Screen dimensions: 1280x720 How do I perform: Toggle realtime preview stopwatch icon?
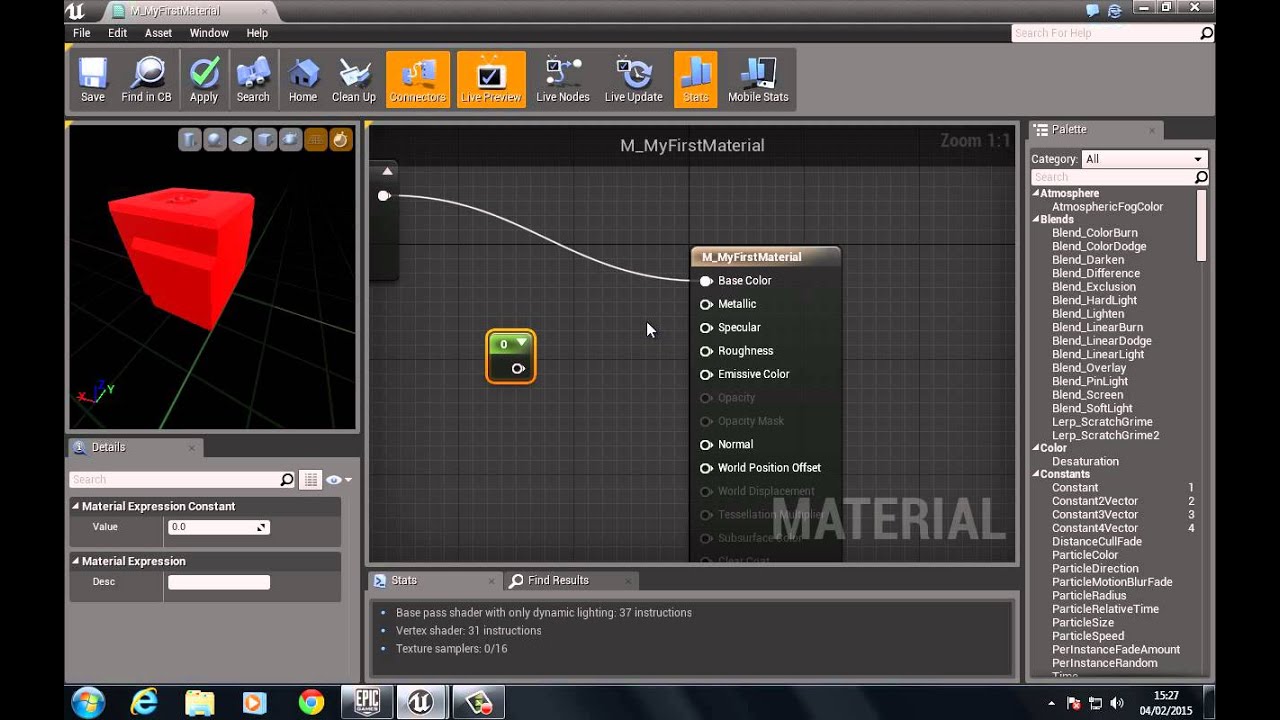pos(340,140)
